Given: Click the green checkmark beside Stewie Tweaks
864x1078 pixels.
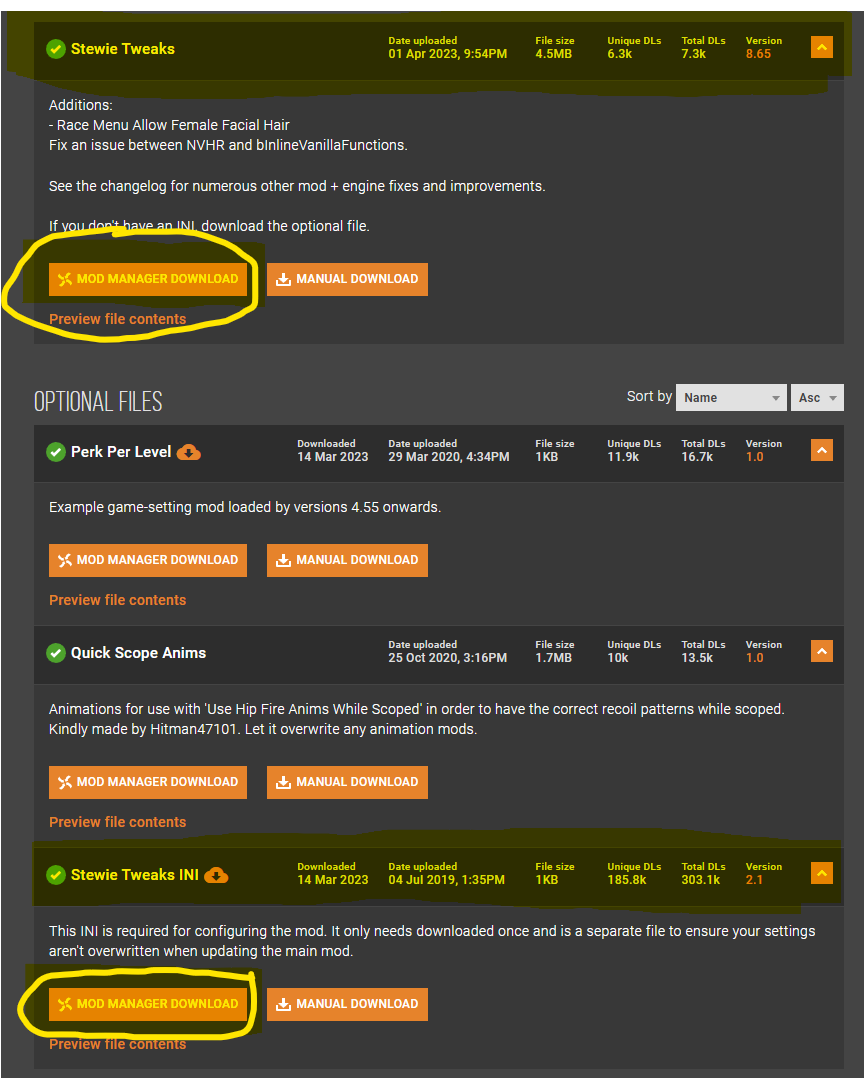Looking at the screenshot, I should pyautogui.click(x=56, y=50).
